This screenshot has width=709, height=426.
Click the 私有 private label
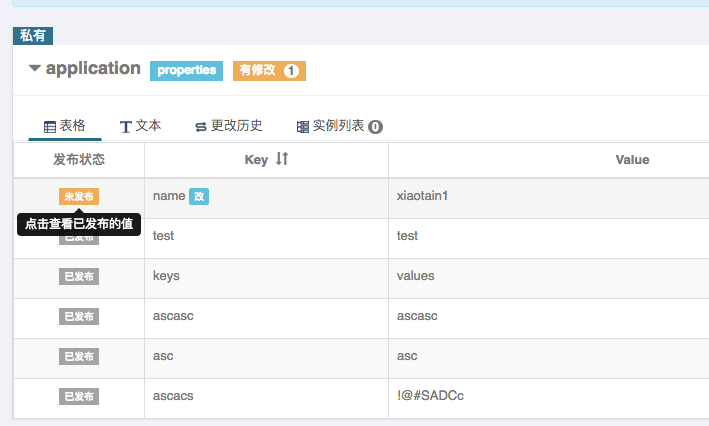coord(33,36)
